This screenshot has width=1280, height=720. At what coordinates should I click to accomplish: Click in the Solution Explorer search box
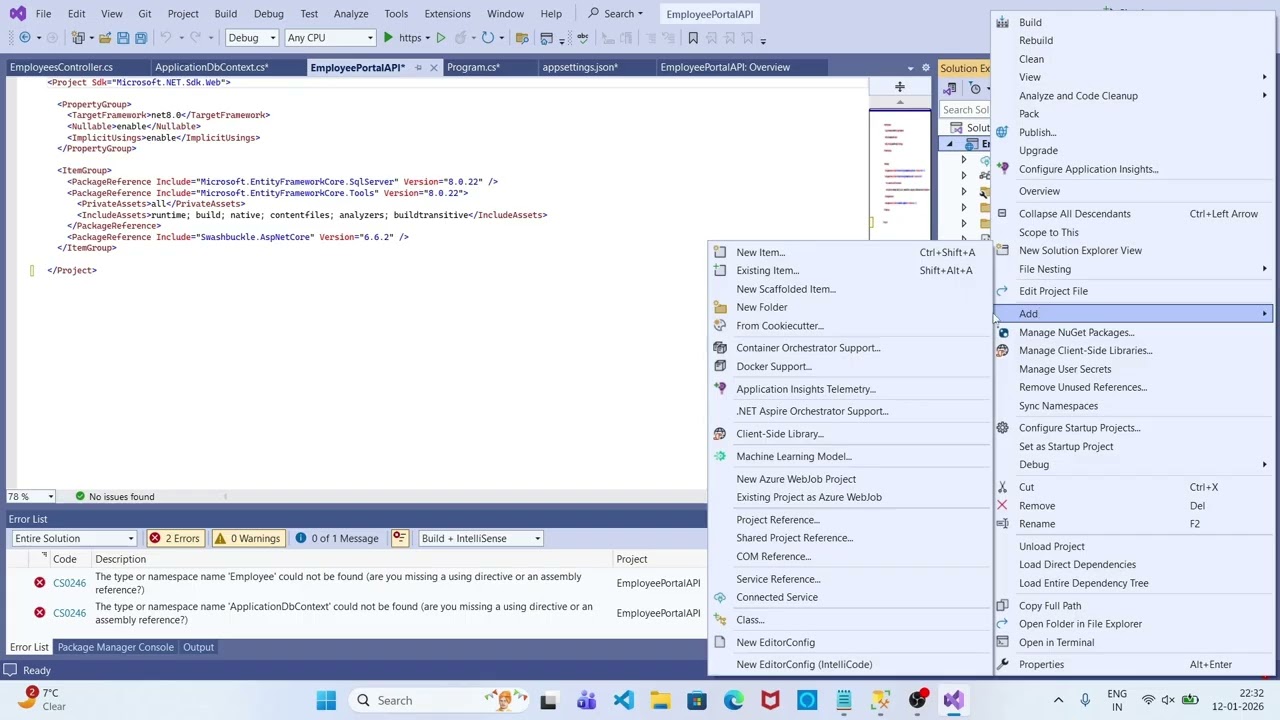click(966, 110)
